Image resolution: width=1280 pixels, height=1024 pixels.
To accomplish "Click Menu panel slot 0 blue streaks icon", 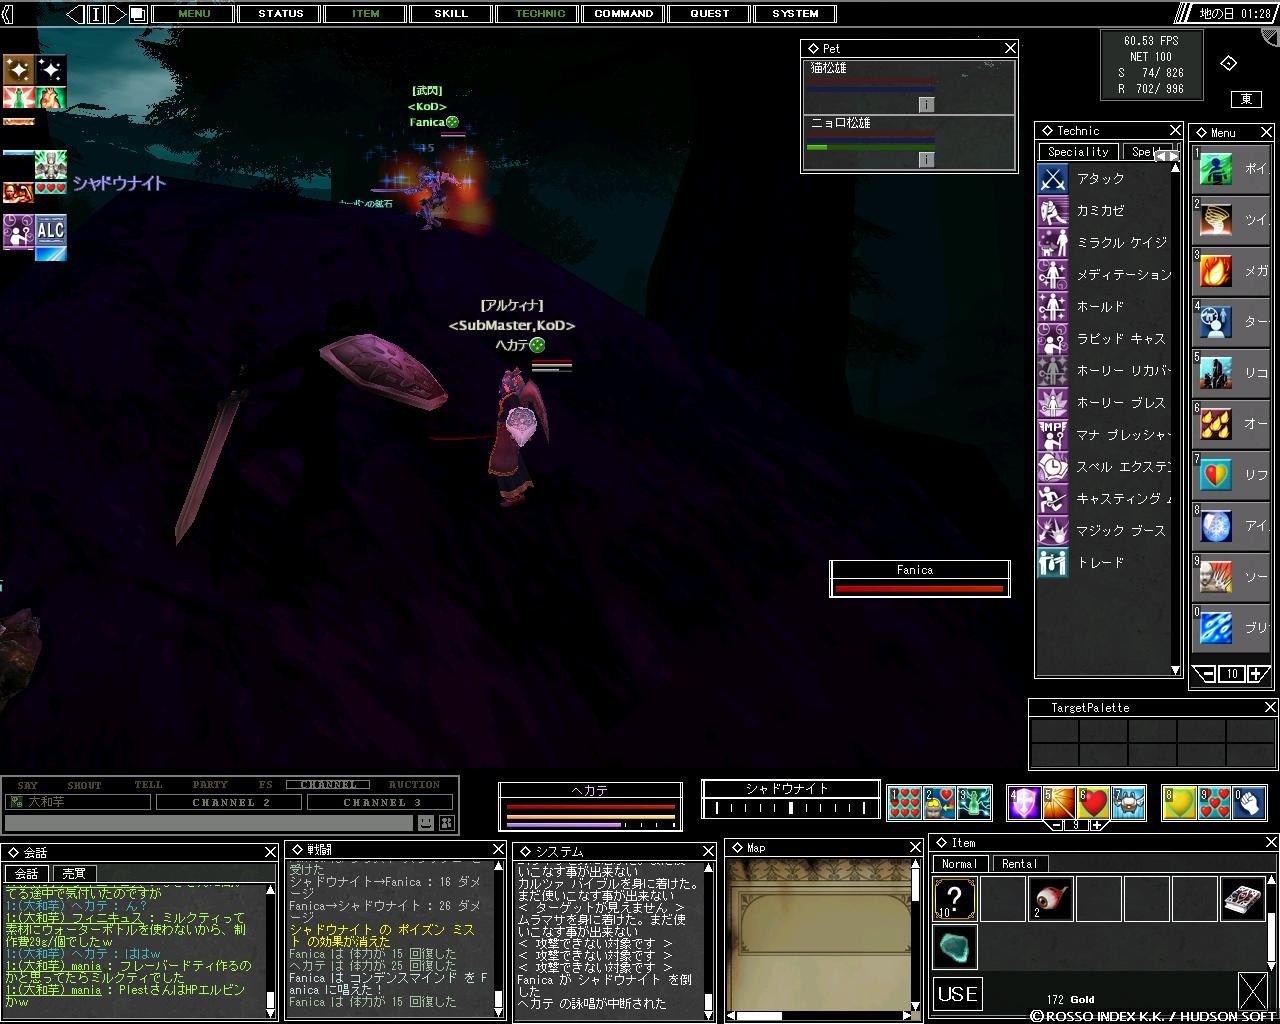I will tap(1216, 627).
